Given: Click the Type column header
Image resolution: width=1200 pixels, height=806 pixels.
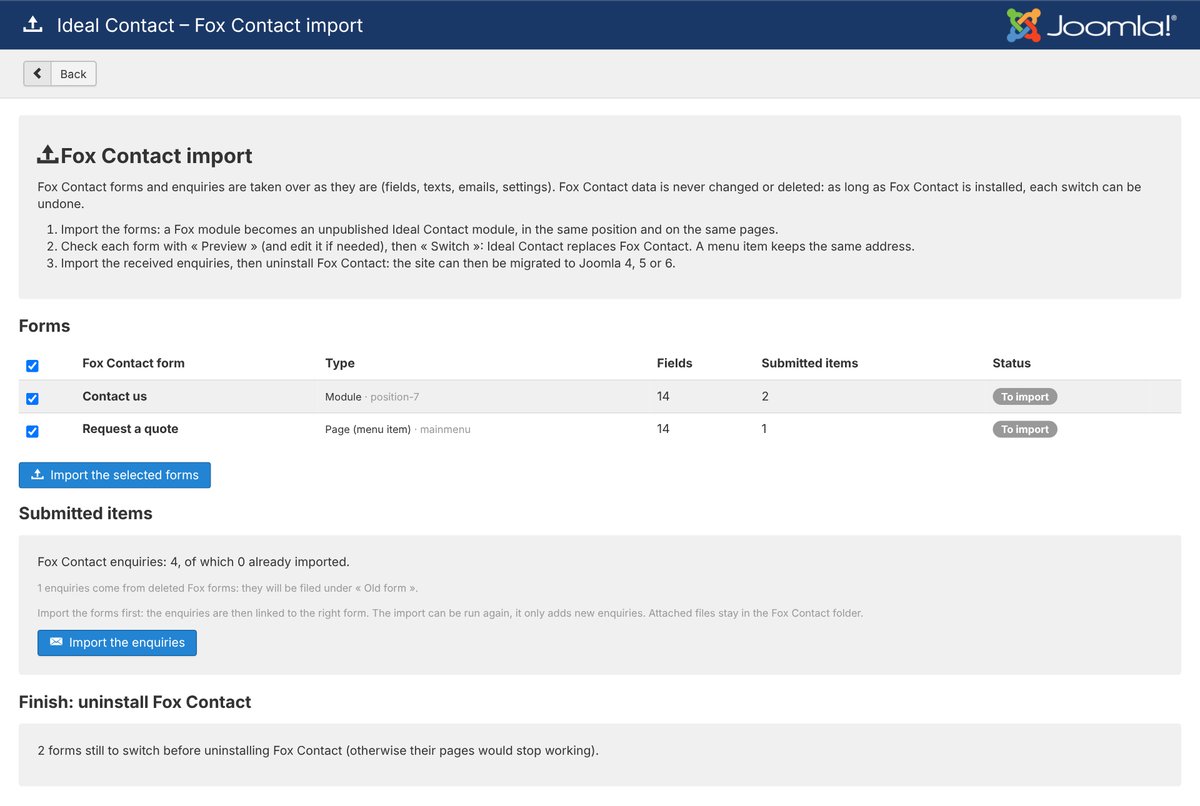Looking at the screenshot, I should (x=340, y=363).
